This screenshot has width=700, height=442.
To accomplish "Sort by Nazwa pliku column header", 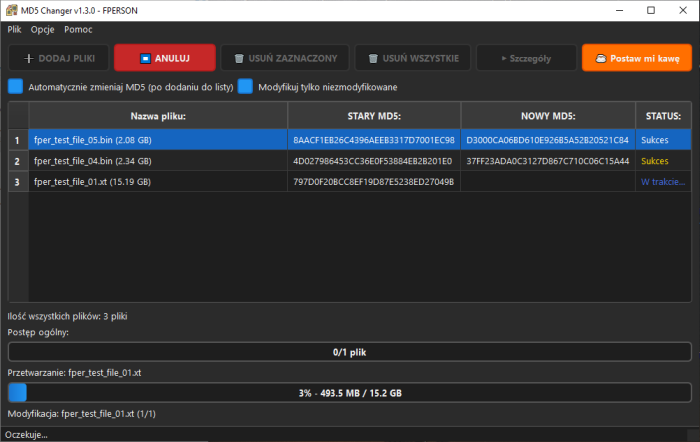I will pos(158,116).
